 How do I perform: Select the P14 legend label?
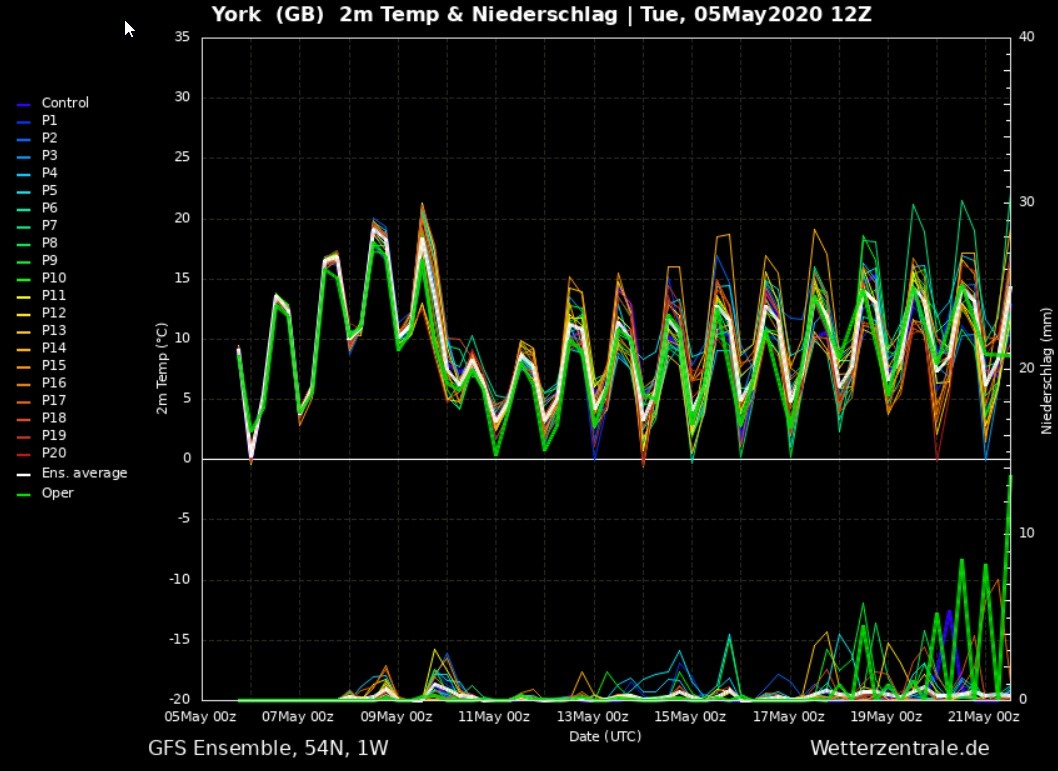(x=54, y=348)
